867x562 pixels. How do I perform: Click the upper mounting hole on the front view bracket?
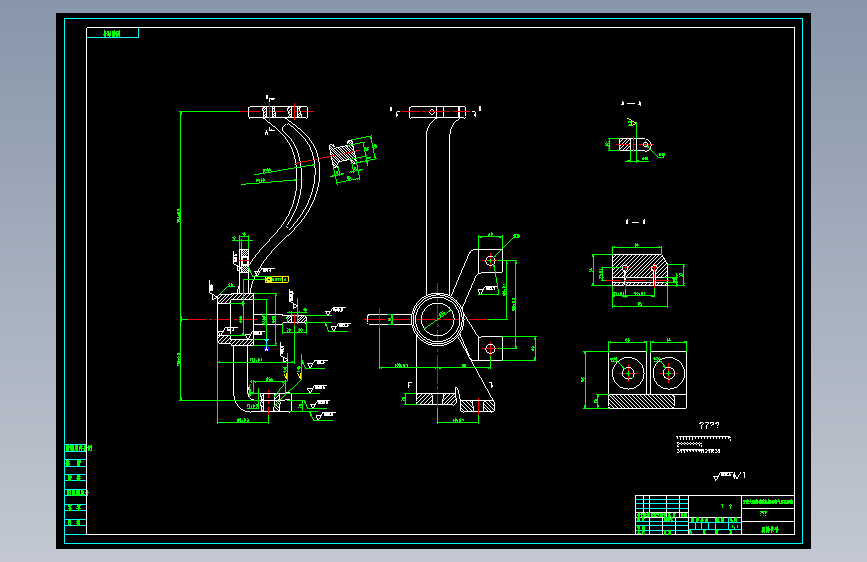tap(490, 260)
